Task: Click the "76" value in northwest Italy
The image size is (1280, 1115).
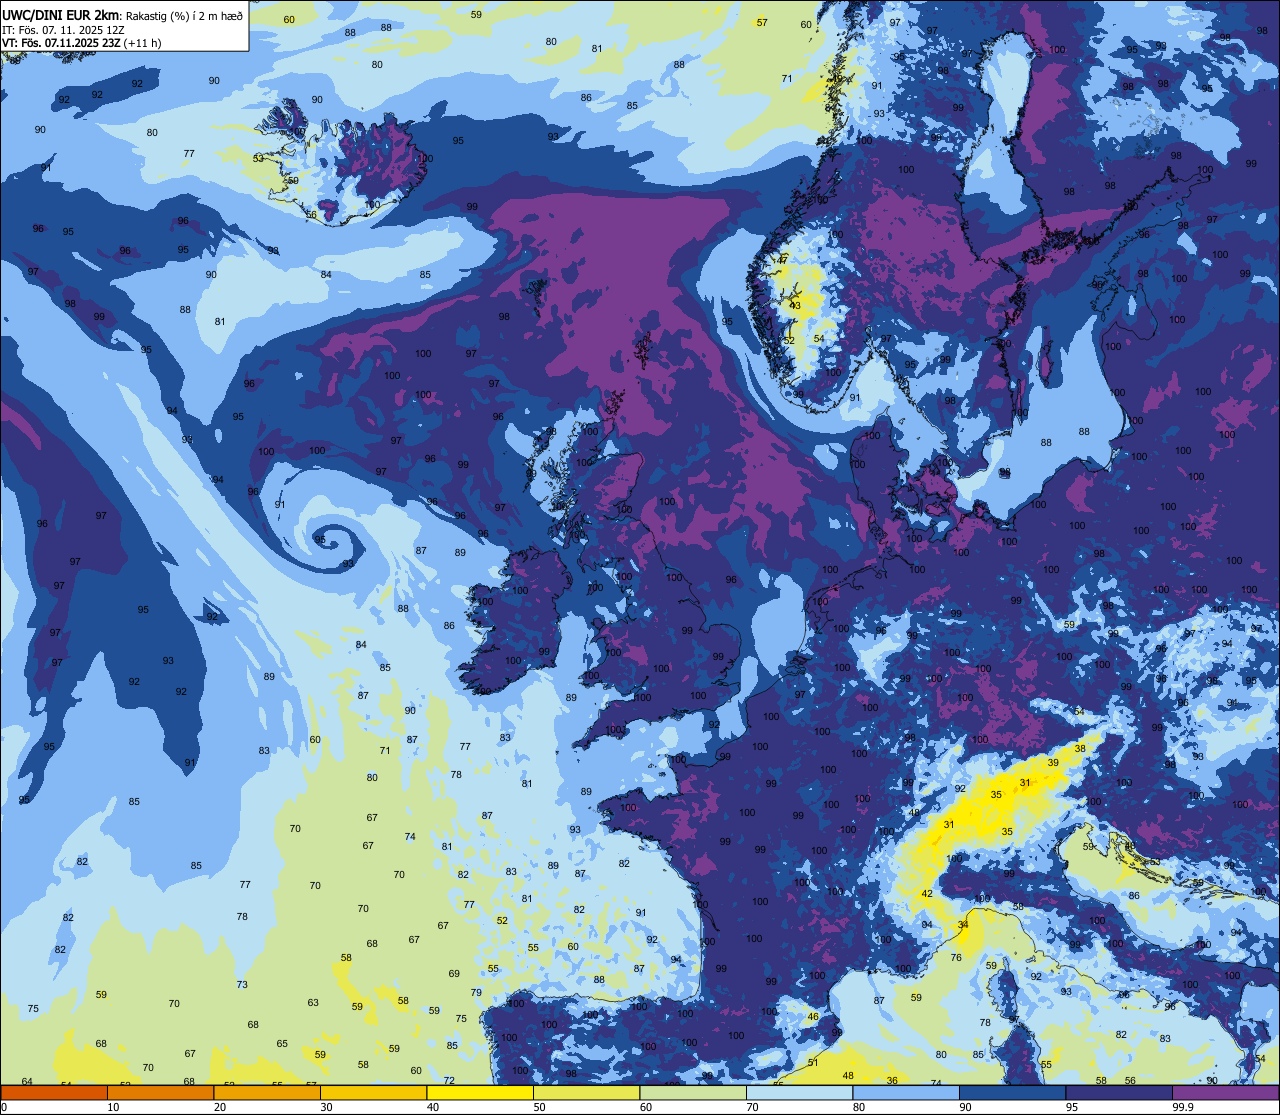Action: [956, 957]
